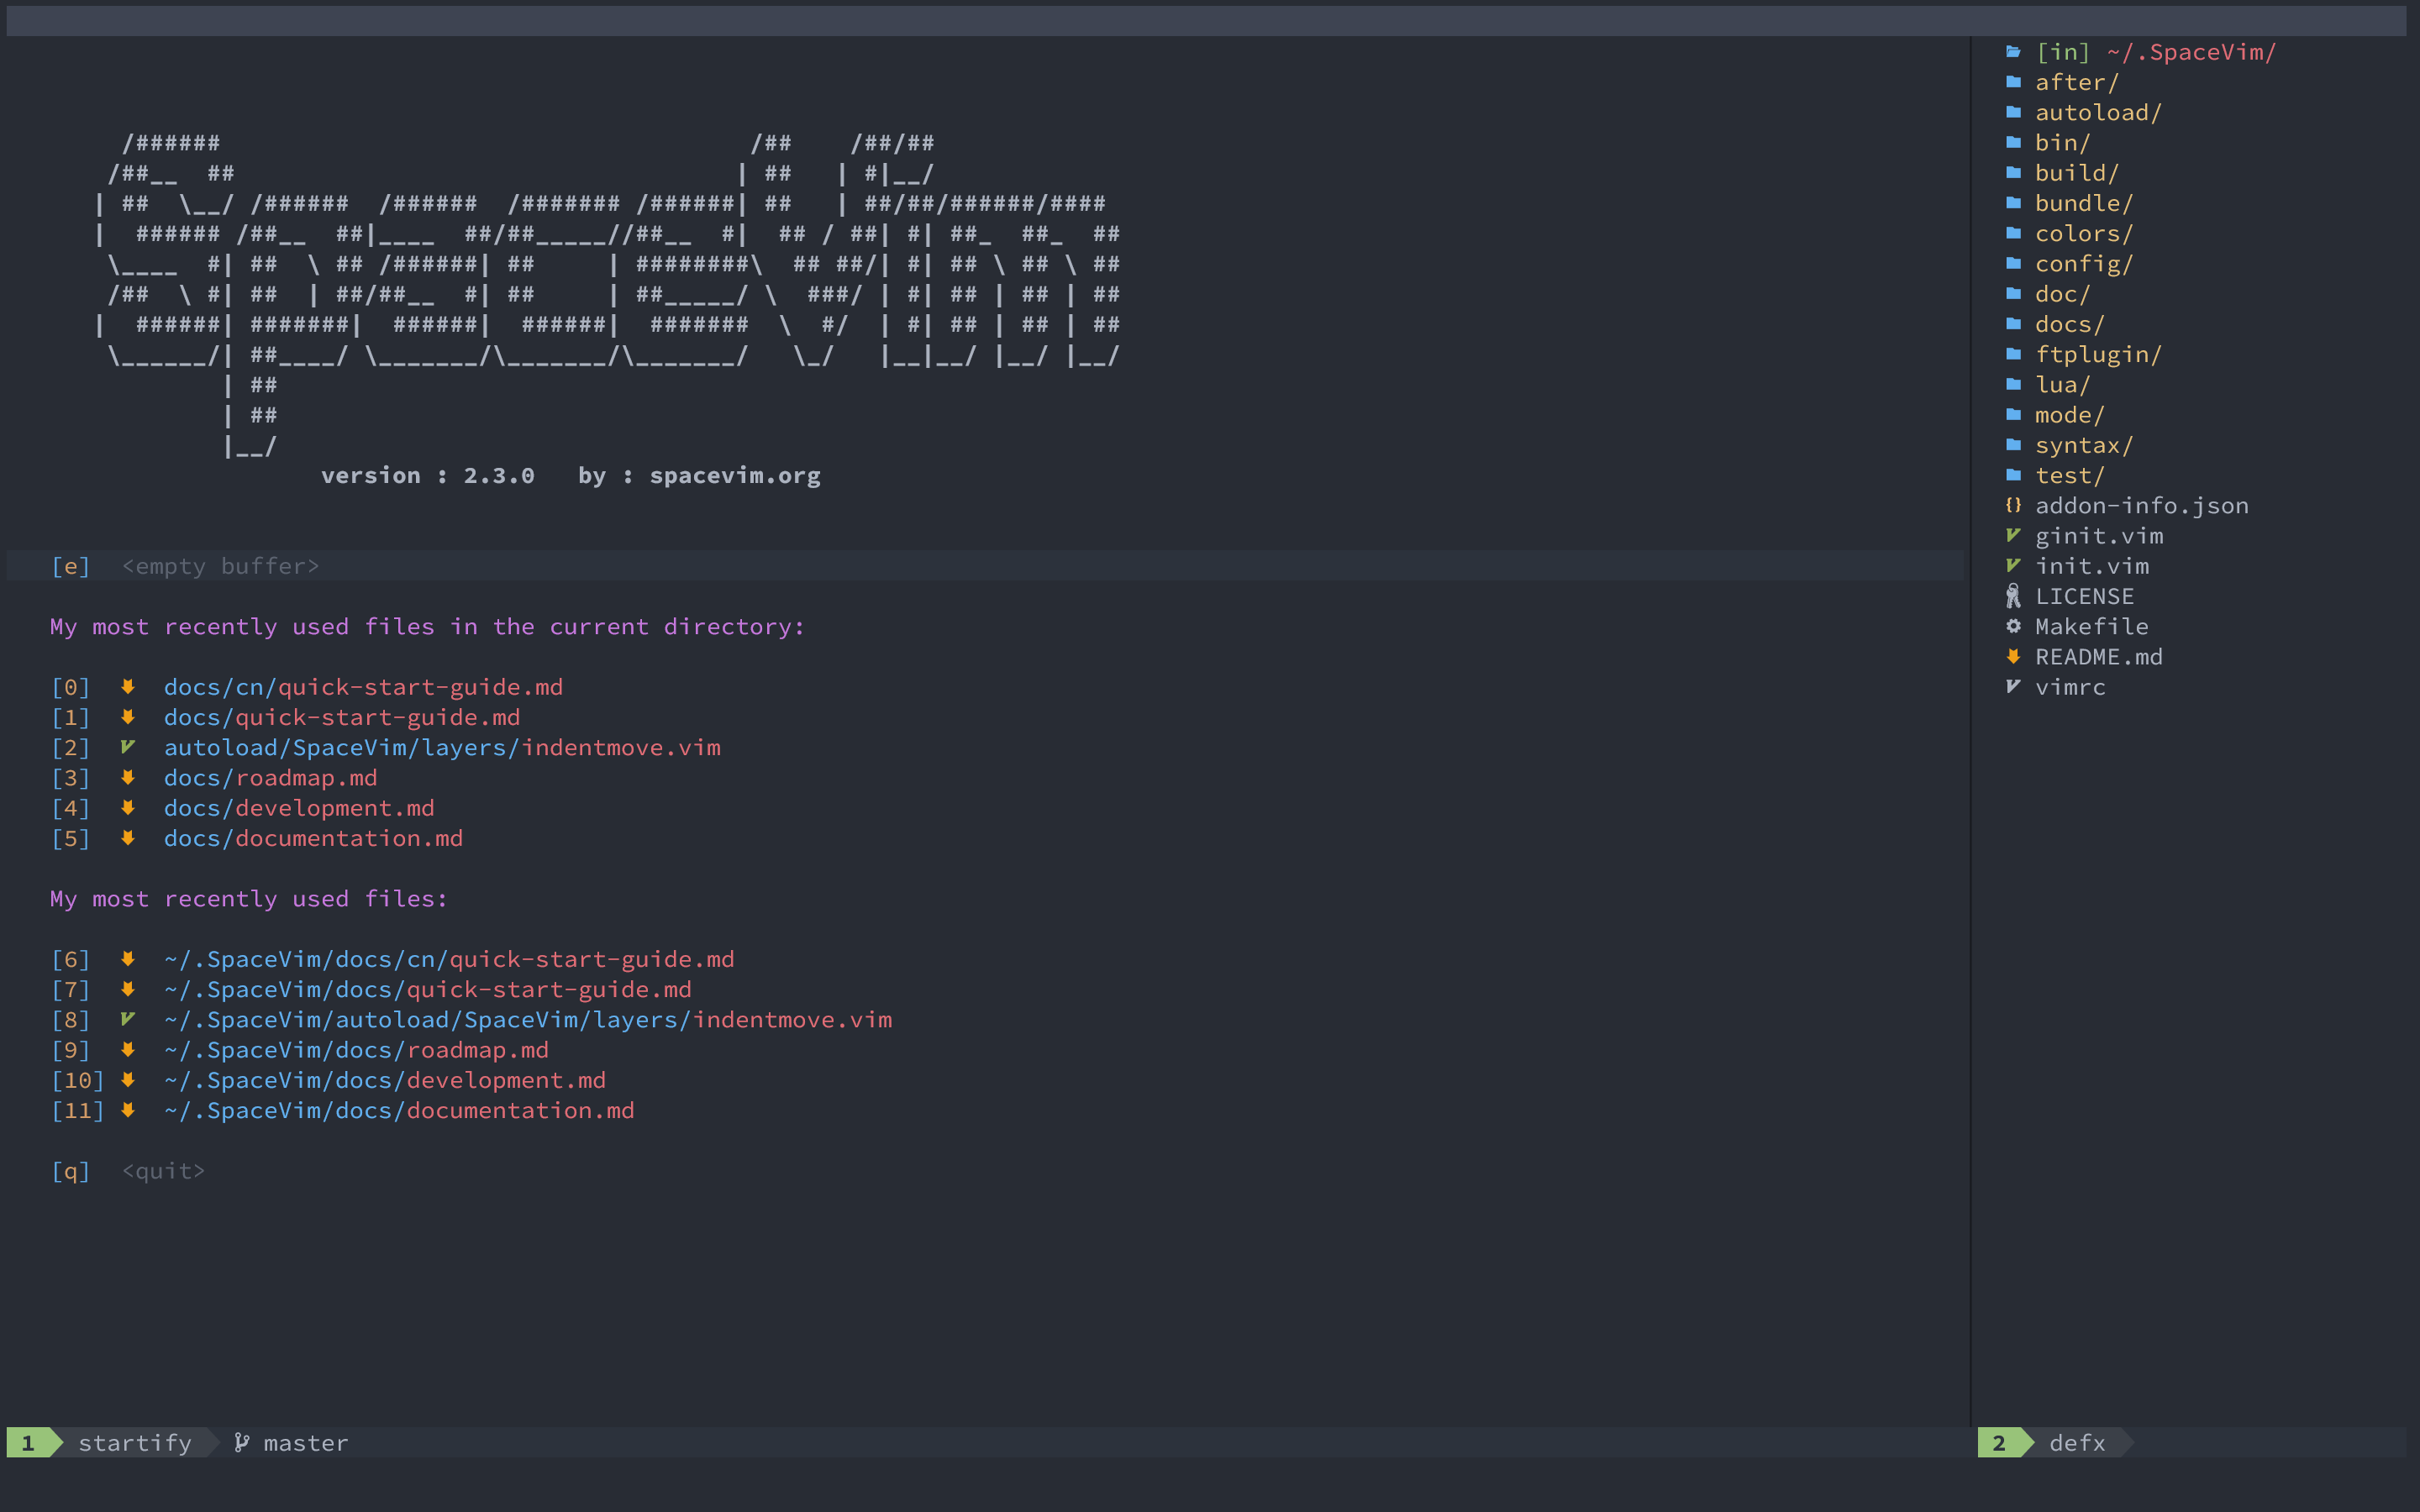Expand the syntax/ directory

[x=2084, y=446]
